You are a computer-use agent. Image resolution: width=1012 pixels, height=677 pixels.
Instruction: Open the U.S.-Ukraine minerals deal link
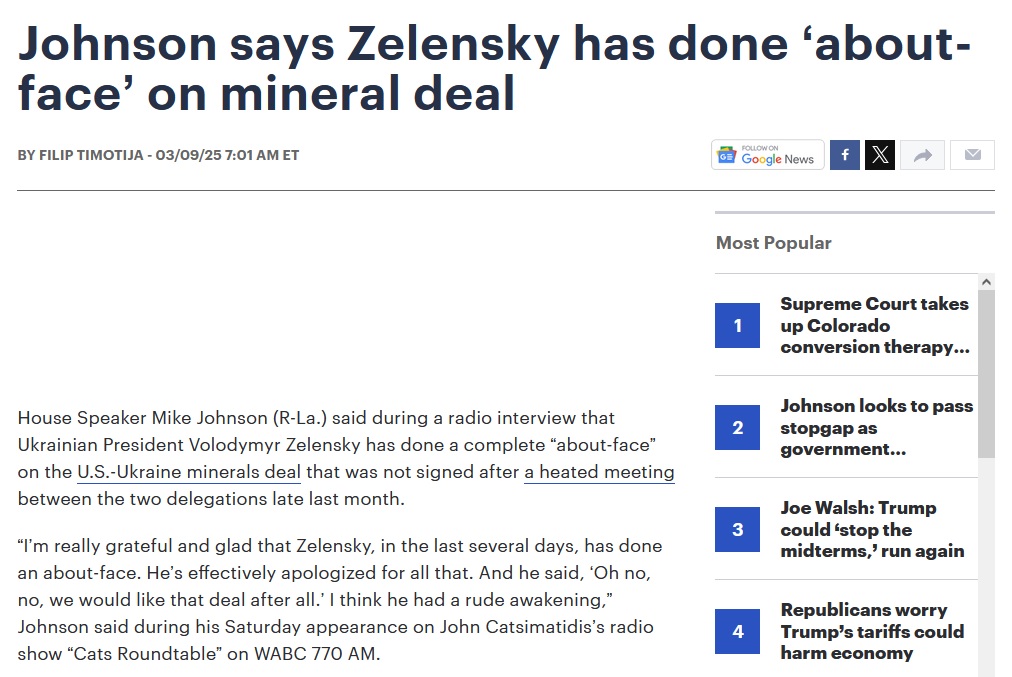tap(190, 471)
